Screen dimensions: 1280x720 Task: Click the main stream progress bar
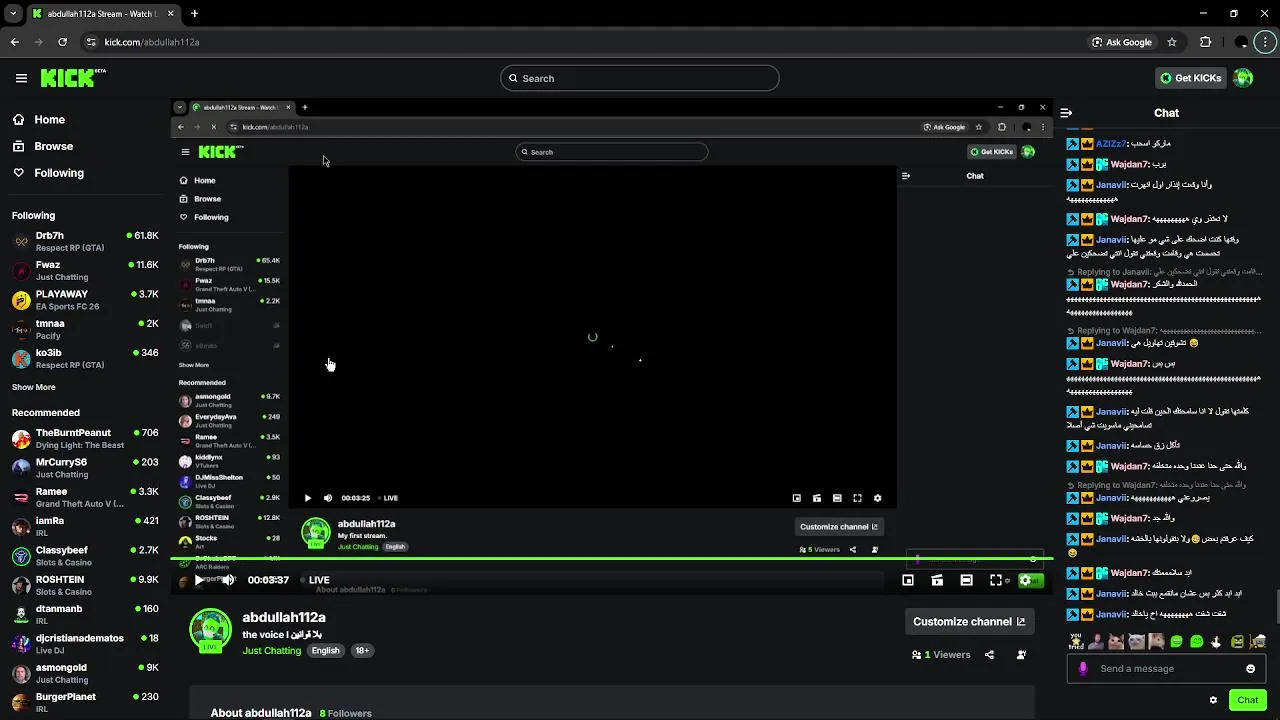(x=610, y=559)
